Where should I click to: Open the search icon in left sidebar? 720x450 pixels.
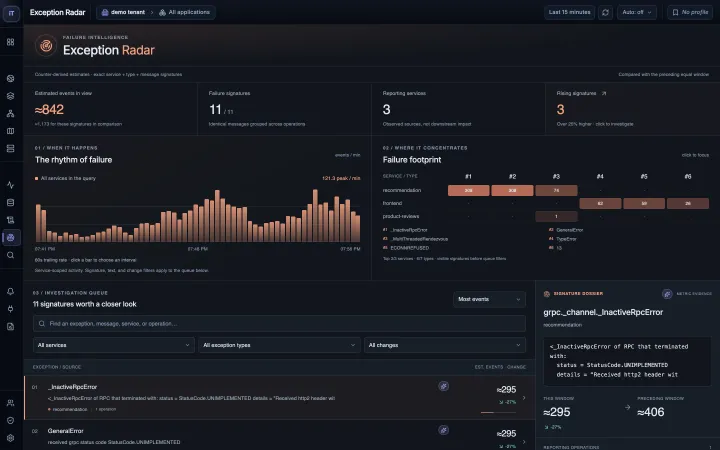coord(11,255)
